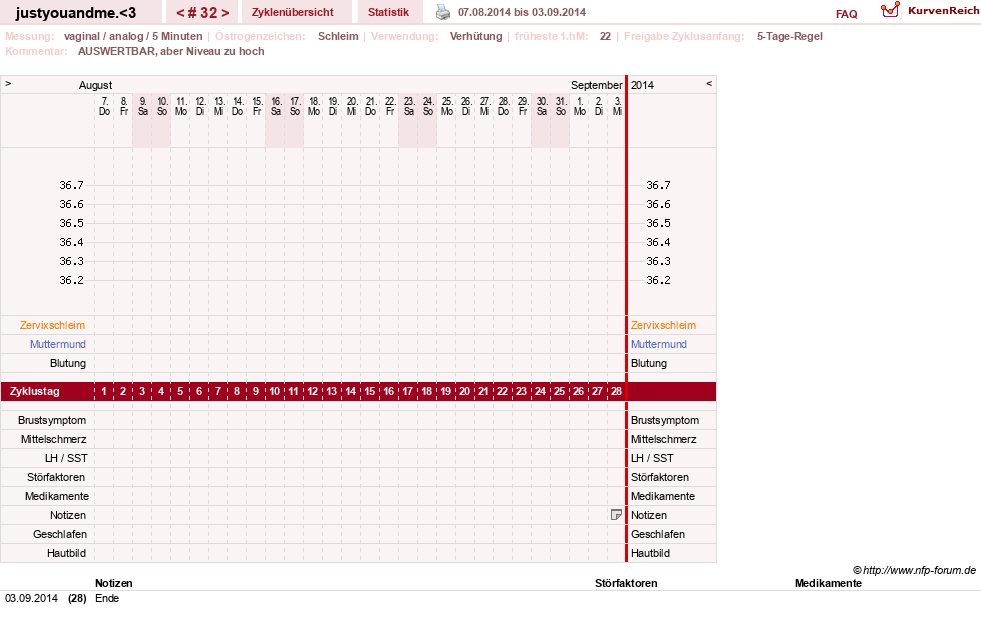Viewport: 981px width, 622px height.
Task: Click the September month label
Action: click(x=596, y=85)
